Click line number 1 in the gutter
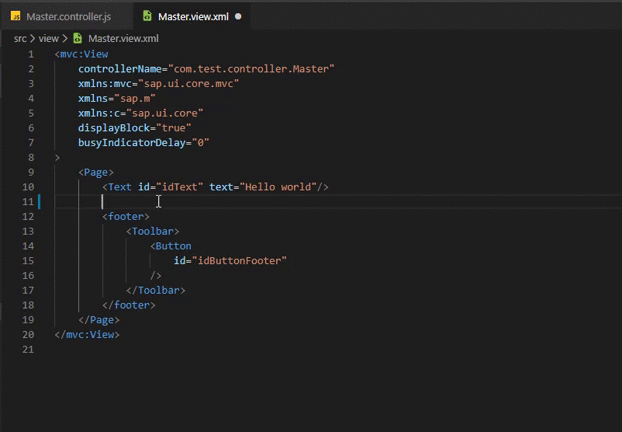 click(31, 54)
